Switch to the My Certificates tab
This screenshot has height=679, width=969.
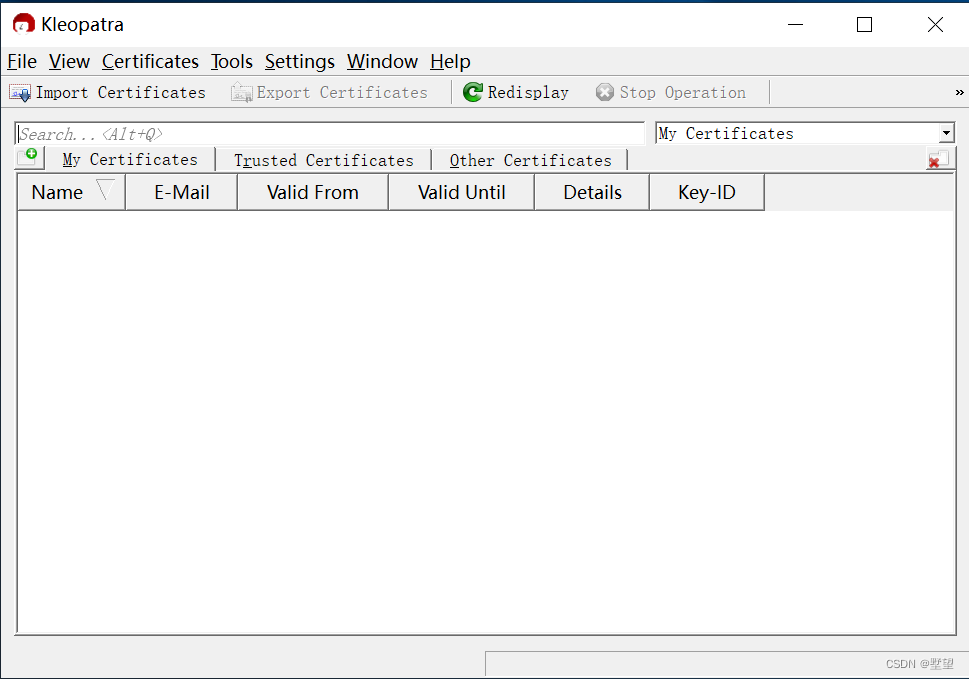(130, 159)
